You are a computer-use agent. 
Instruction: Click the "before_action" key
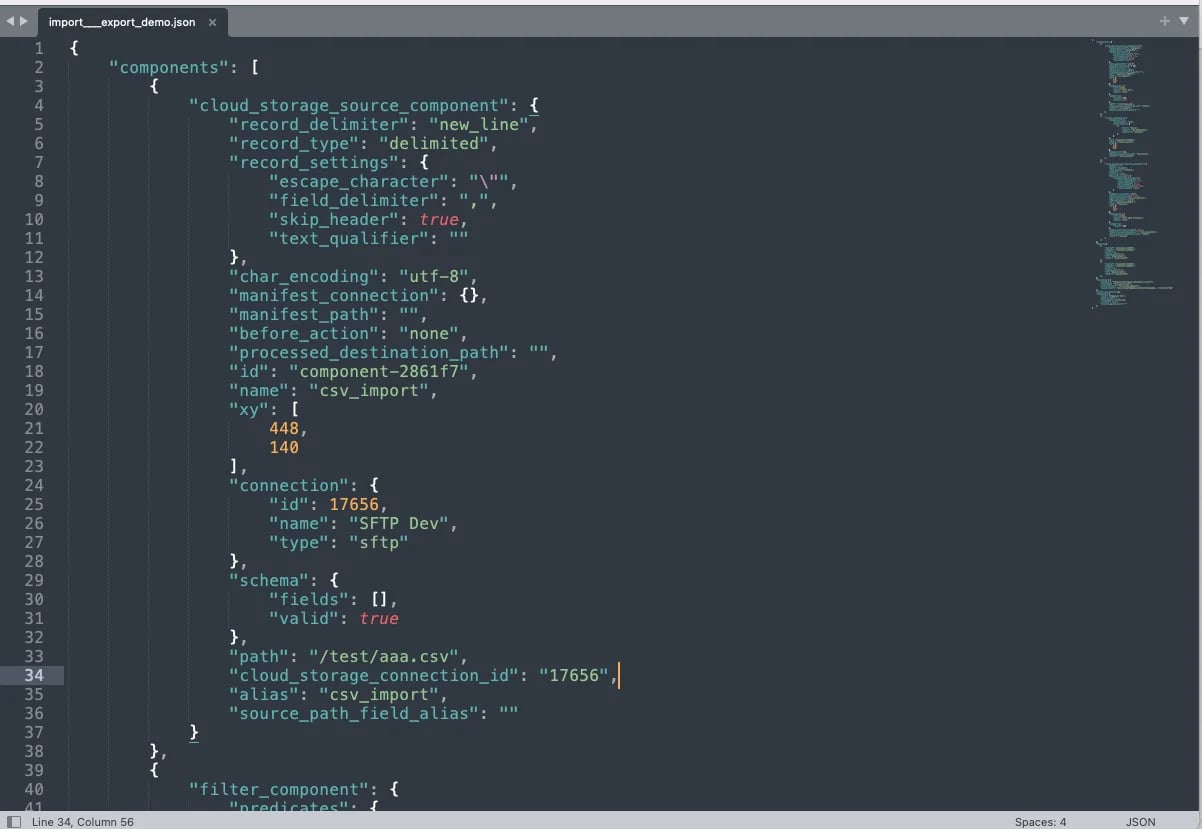click(305, 333)
